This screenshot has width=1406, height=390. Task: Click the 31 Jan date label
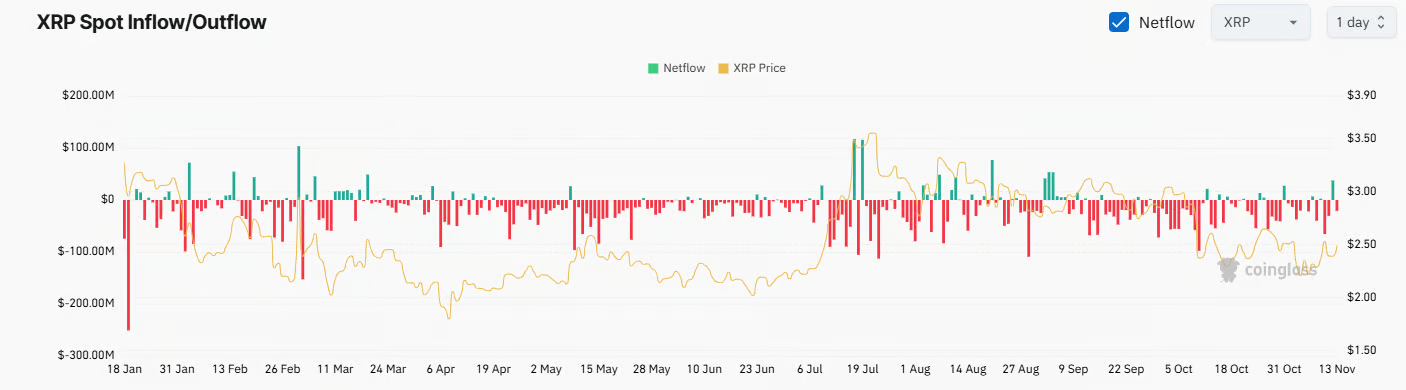coord(177,369)
